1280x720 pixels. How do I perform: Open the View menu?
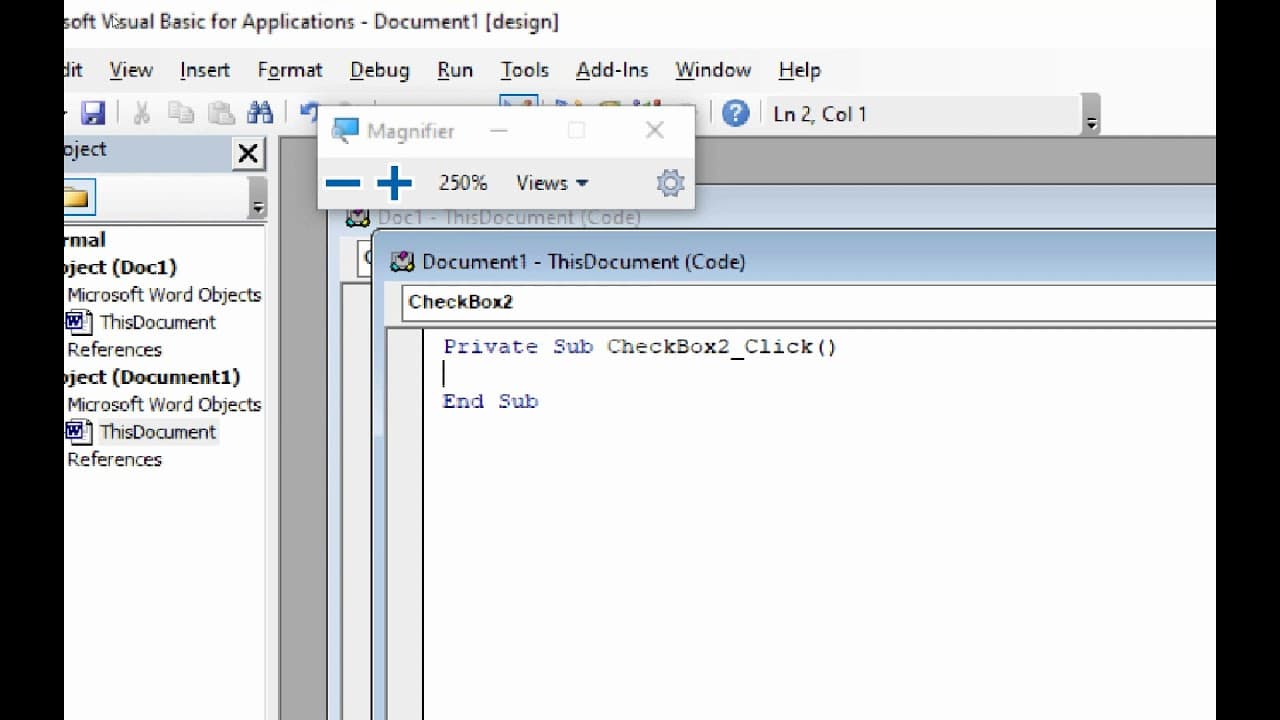coord(131,70)
